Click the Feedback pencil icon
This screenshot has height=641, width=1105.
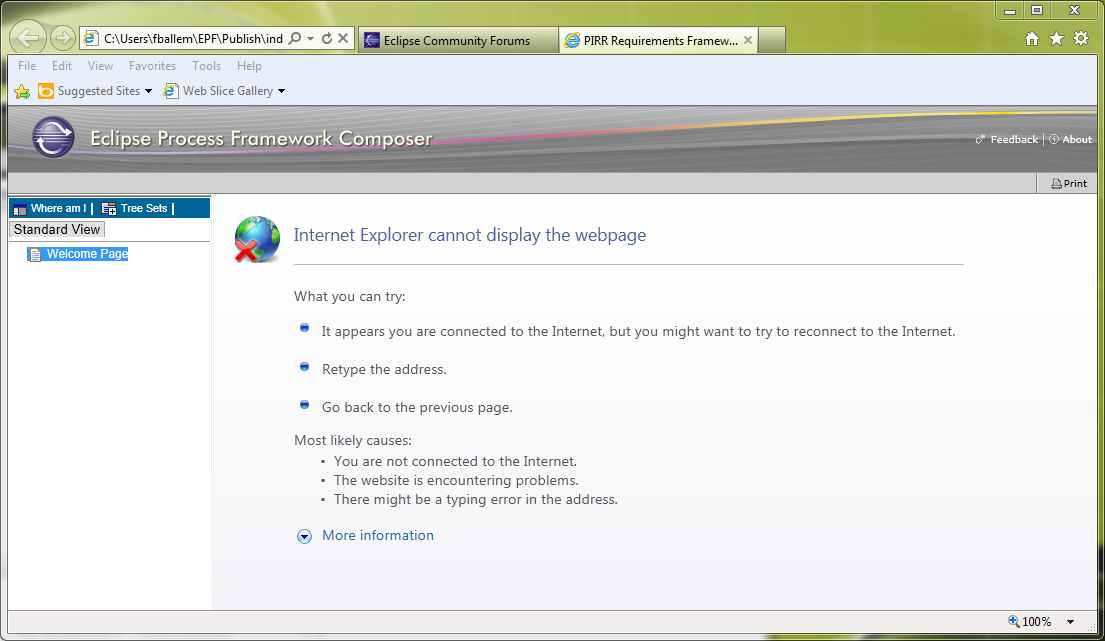(980, 139)
